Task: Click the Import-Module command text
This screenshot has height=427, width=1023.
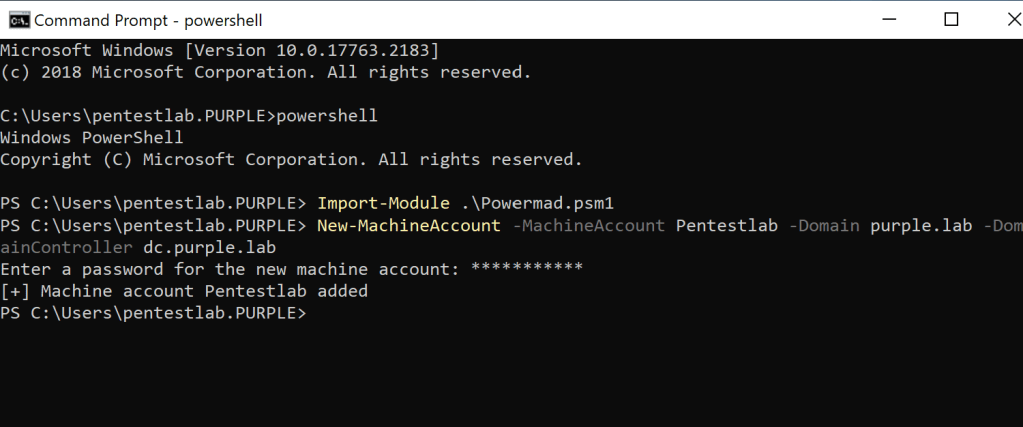Action: coord(383,203)
